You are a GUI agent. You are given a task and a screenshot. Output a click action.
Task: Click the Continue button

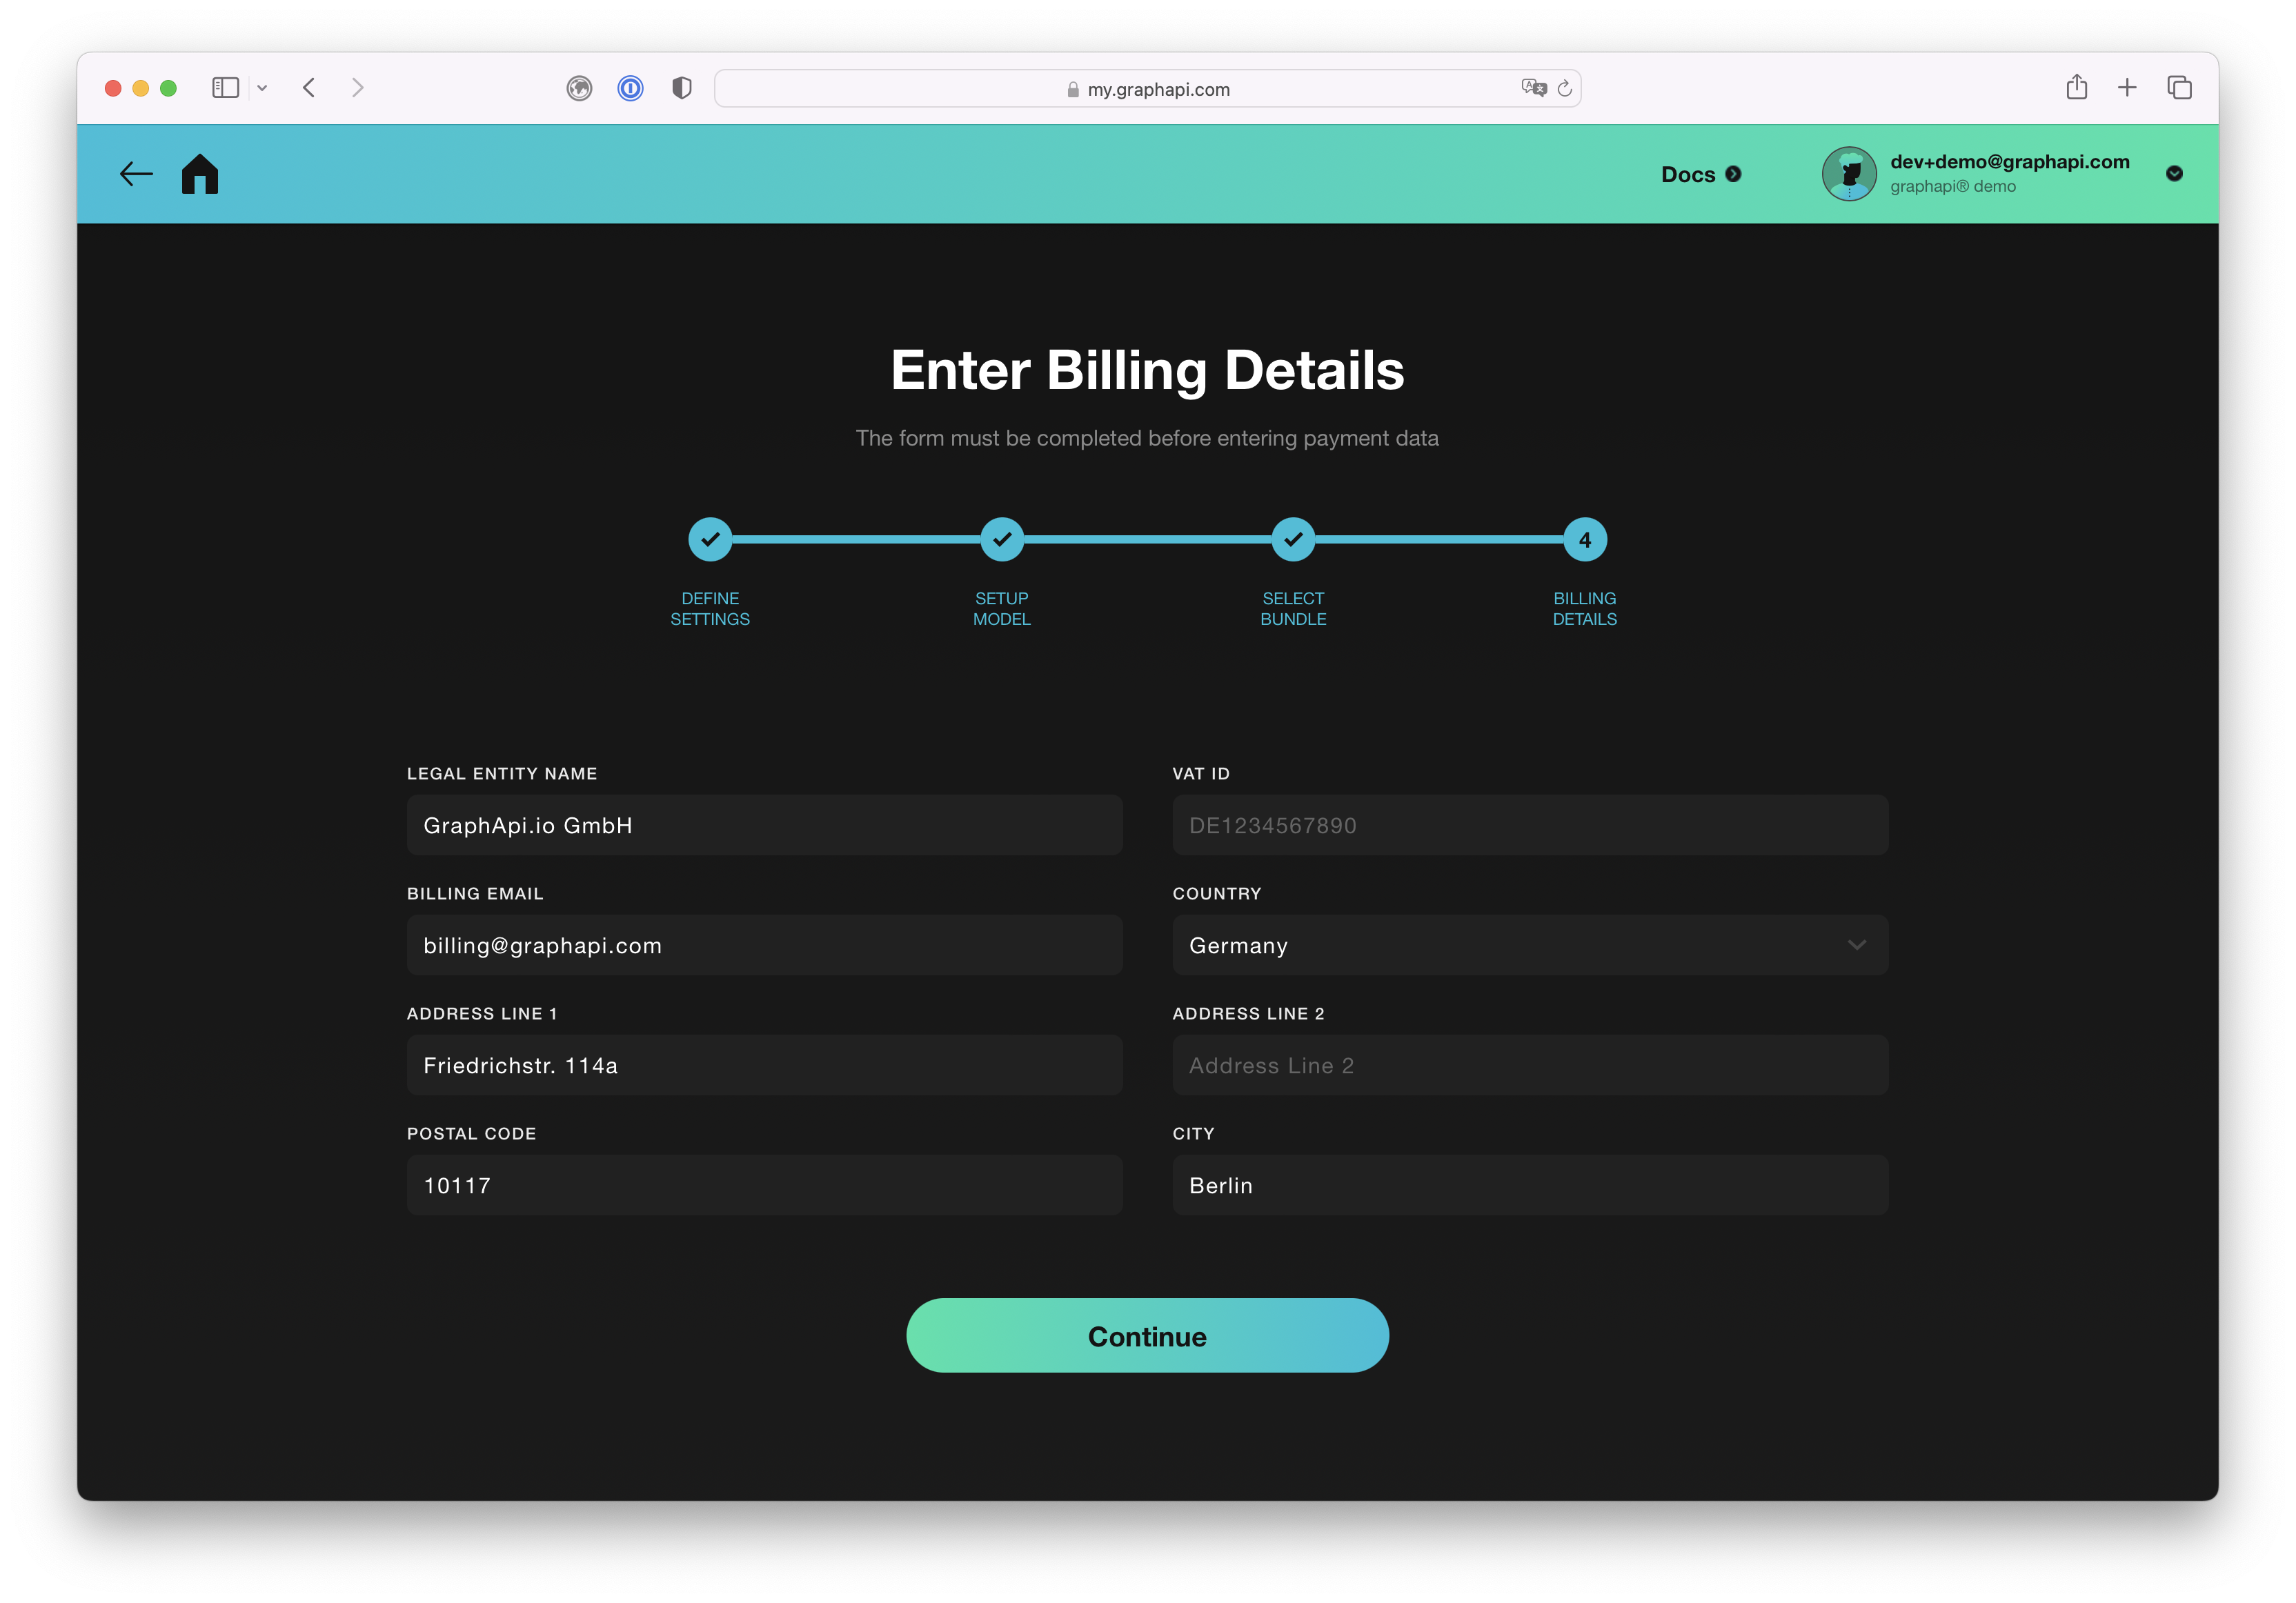coord(1147,1336)
